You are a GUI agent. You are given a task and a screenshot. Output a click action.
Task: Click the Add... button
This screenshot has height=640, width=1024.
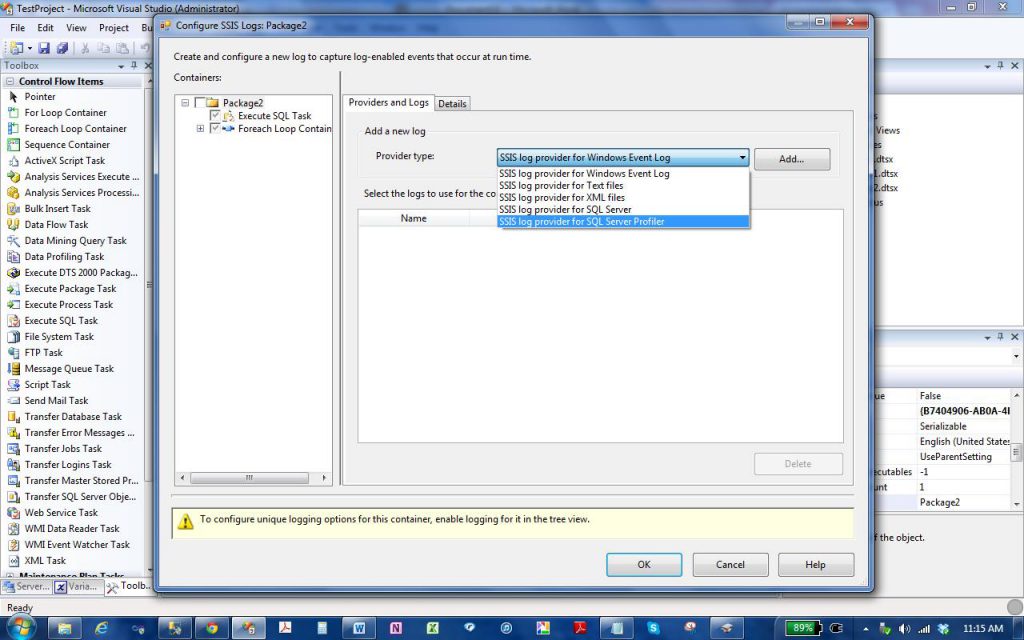(791, 158)
